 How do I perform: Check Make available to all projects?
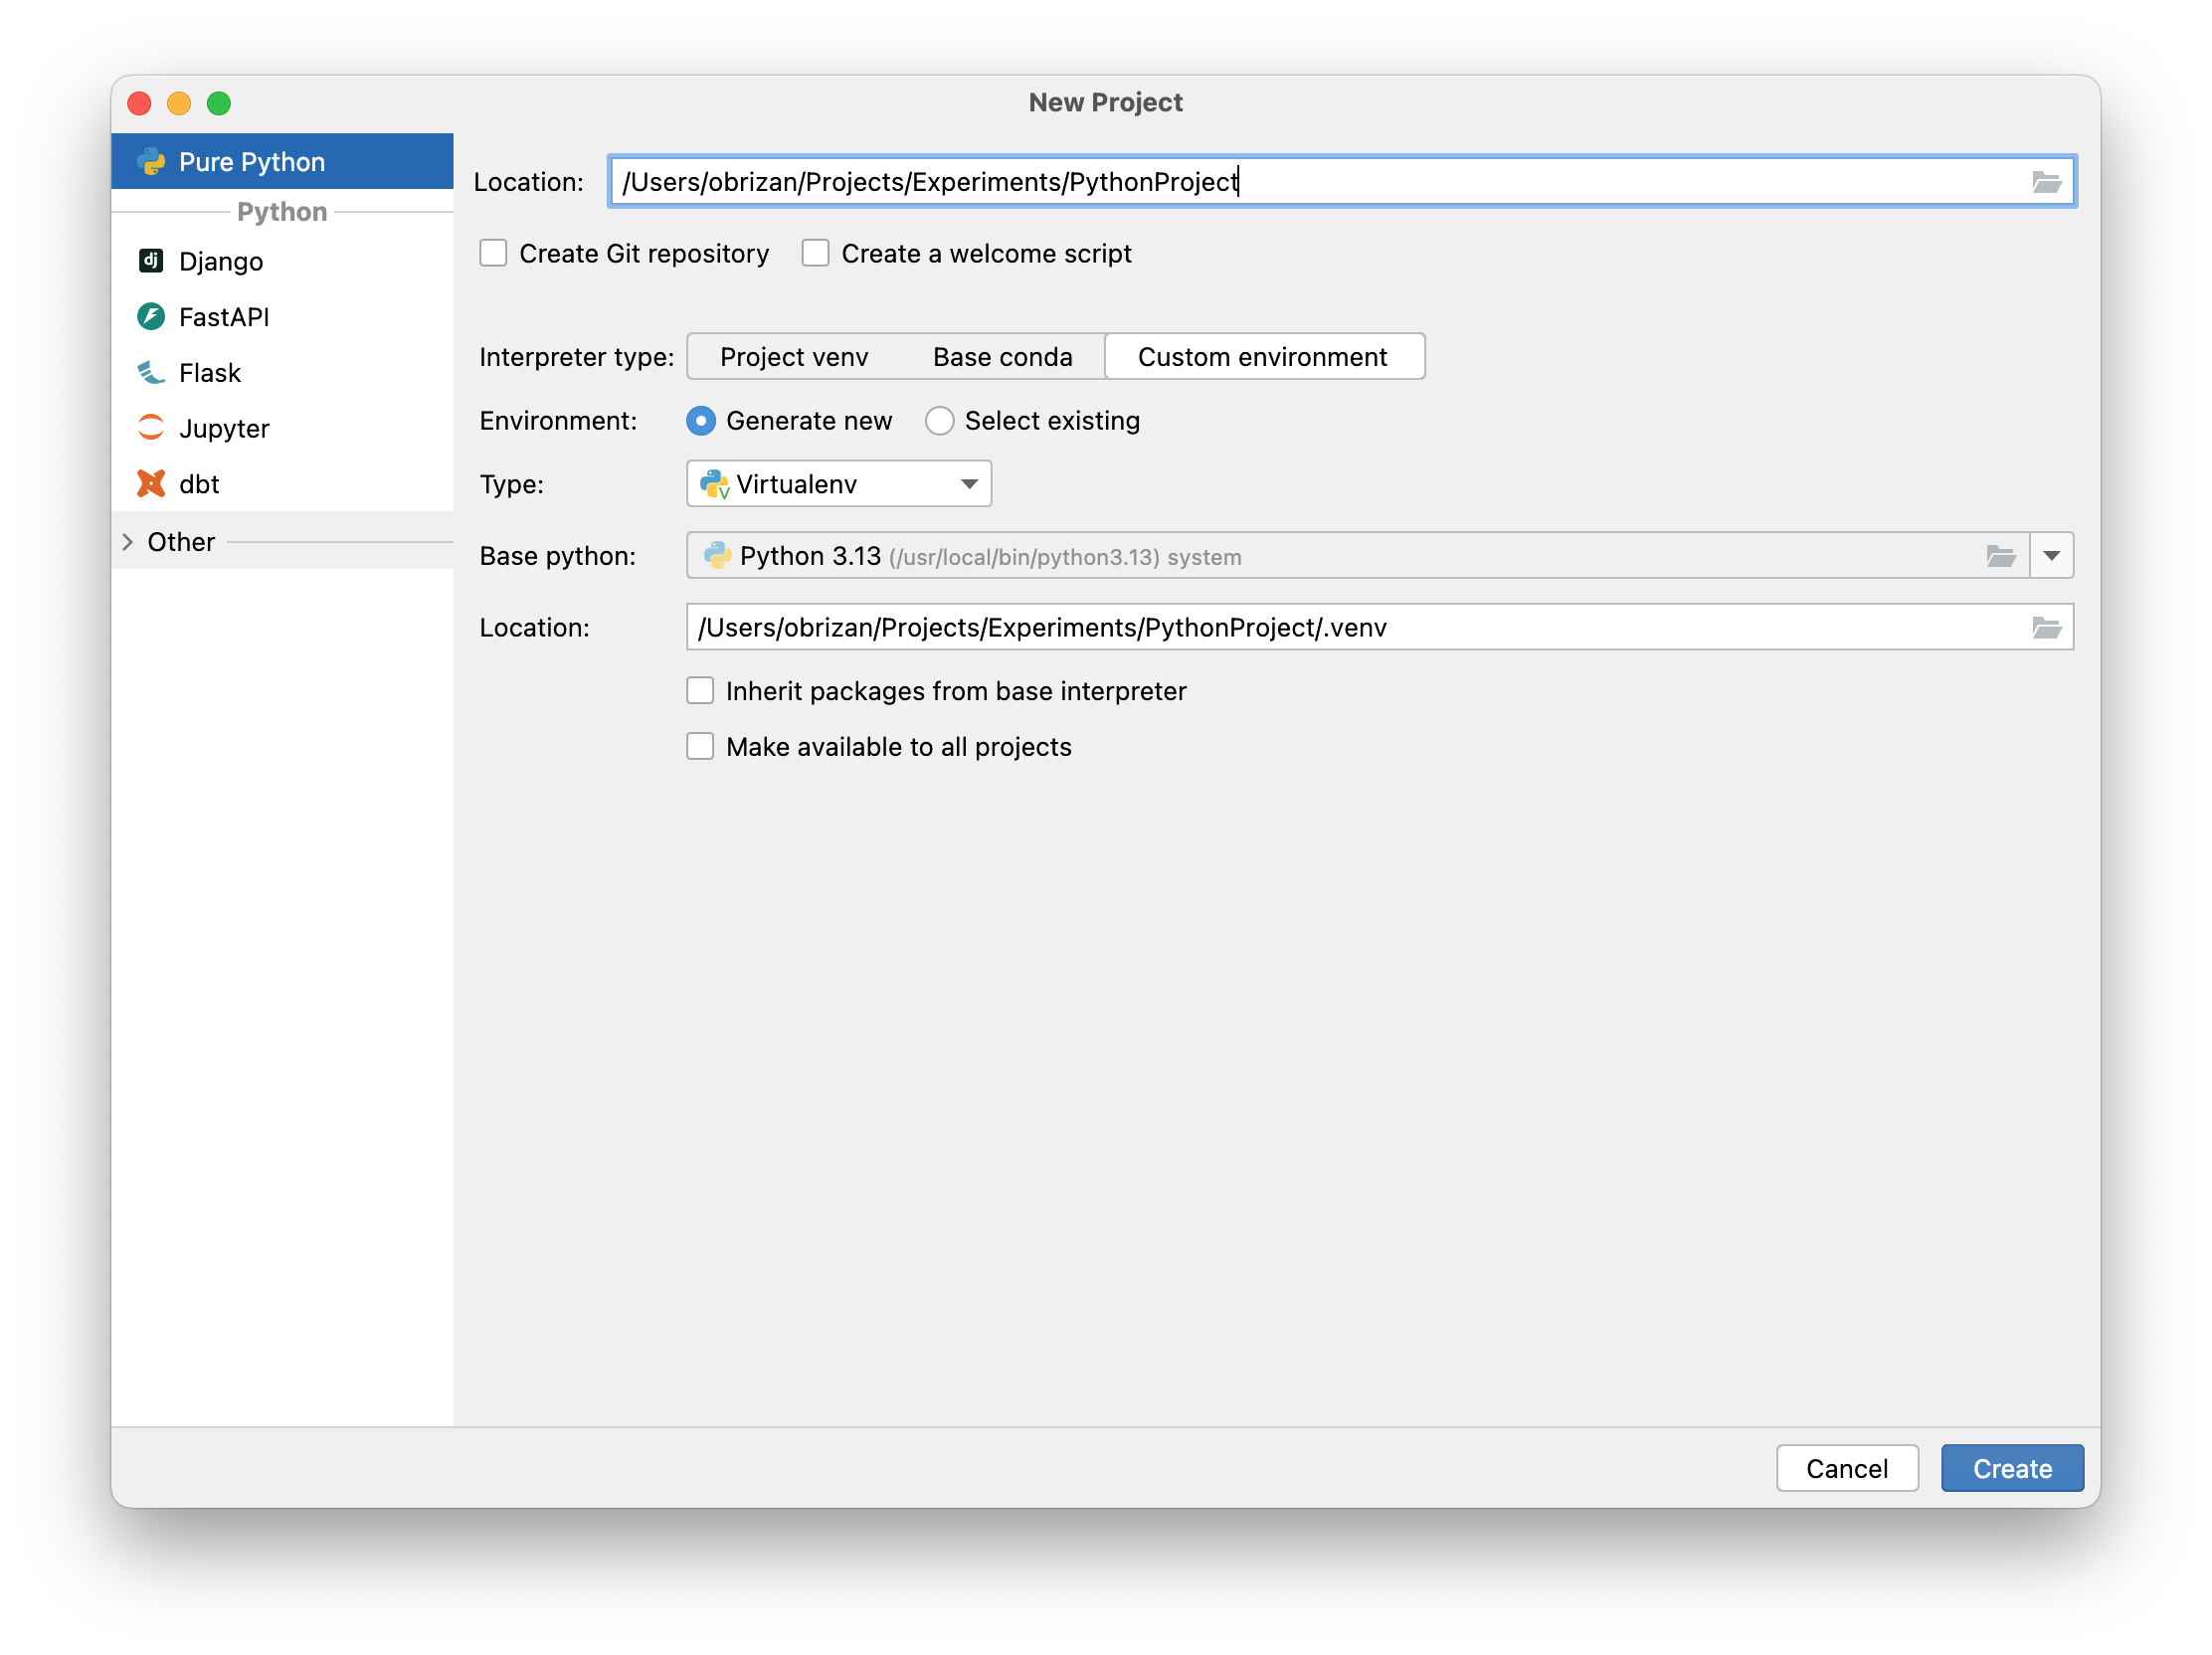click(x=700, y=747)
